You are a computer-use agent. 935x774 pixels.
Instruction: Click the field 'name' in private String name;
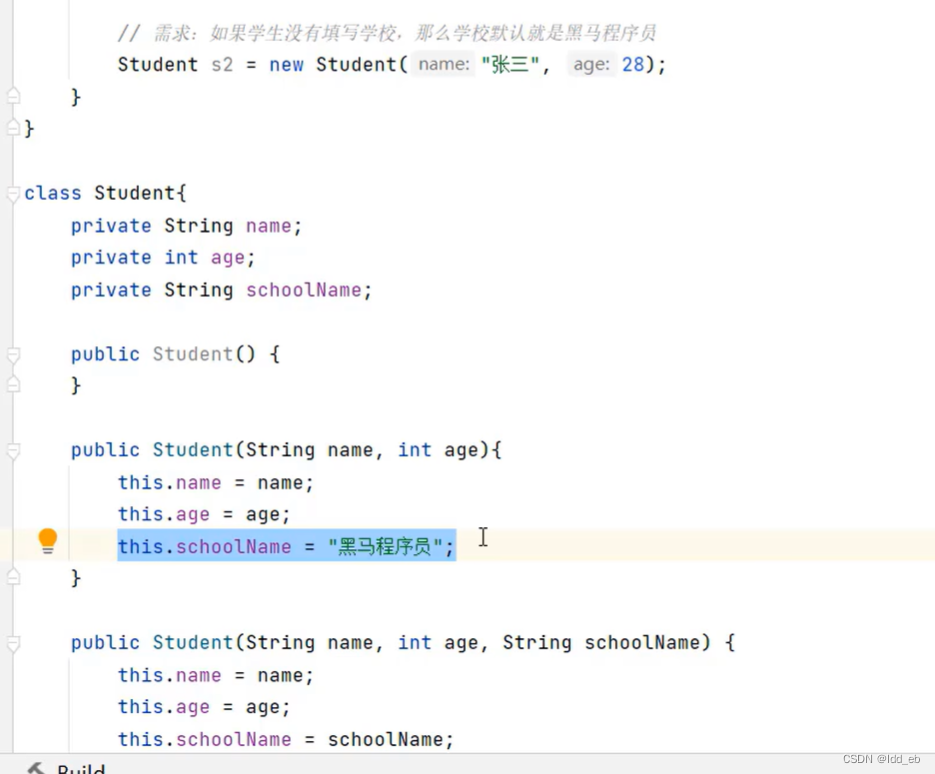[x=269, y=226]
